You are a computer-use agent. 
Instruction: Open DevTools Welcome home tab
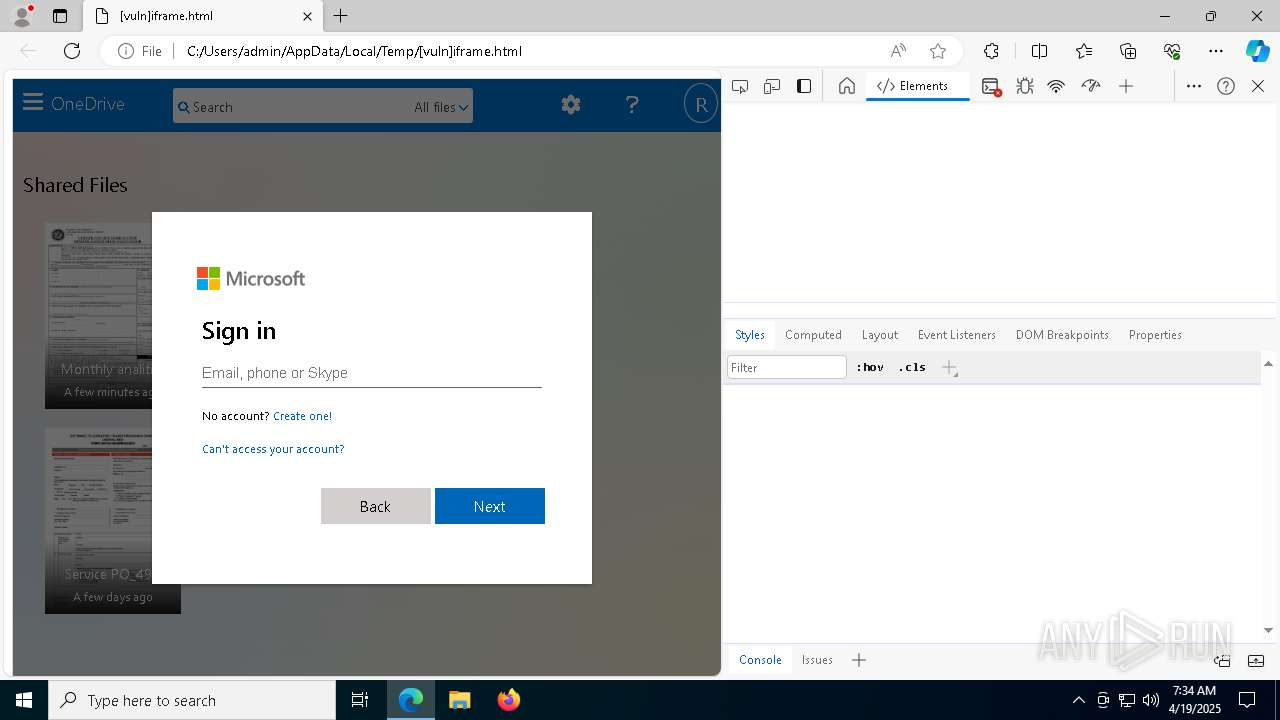coord(847,86)
